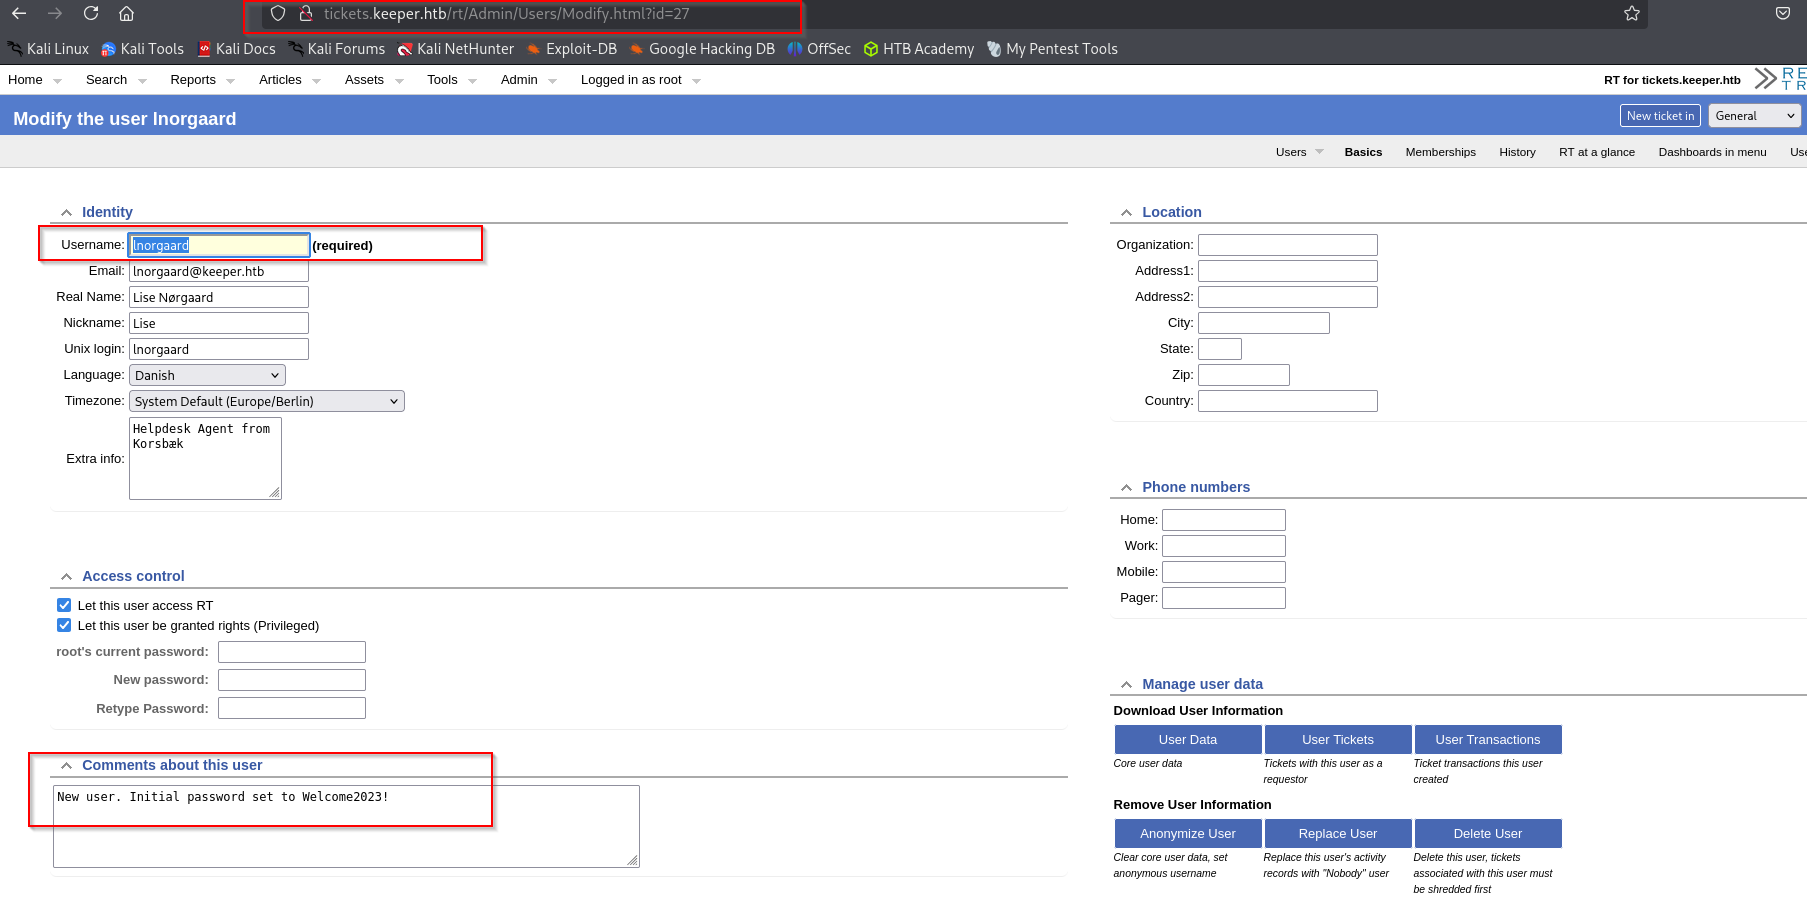Switch to the Memberships tab
This screenshot has width=1807, height=903.
1440,152
